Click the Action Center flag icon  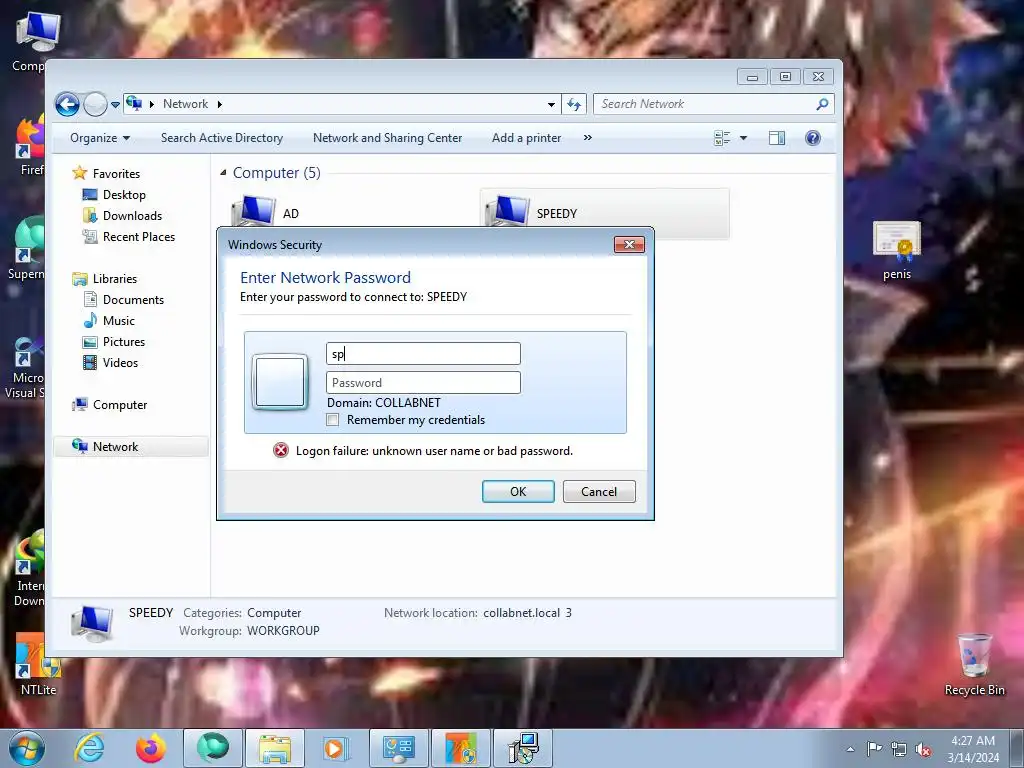[x=874, y=749]
